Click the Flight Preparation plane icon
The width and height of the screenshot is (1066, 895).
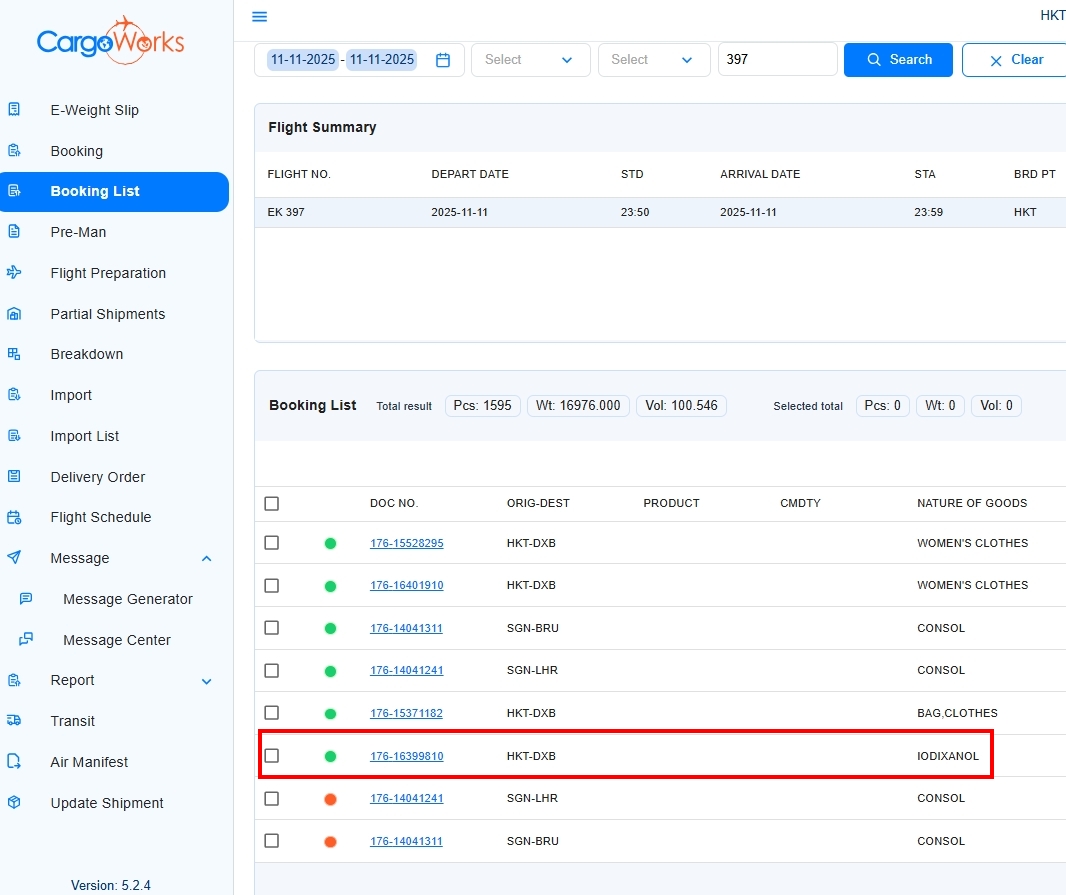14,273
